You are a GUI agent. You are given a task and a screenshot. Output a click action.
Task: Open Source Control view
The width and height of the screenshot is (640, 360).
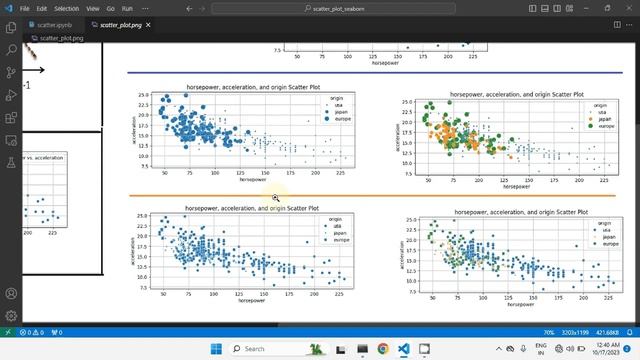(11, 73)
